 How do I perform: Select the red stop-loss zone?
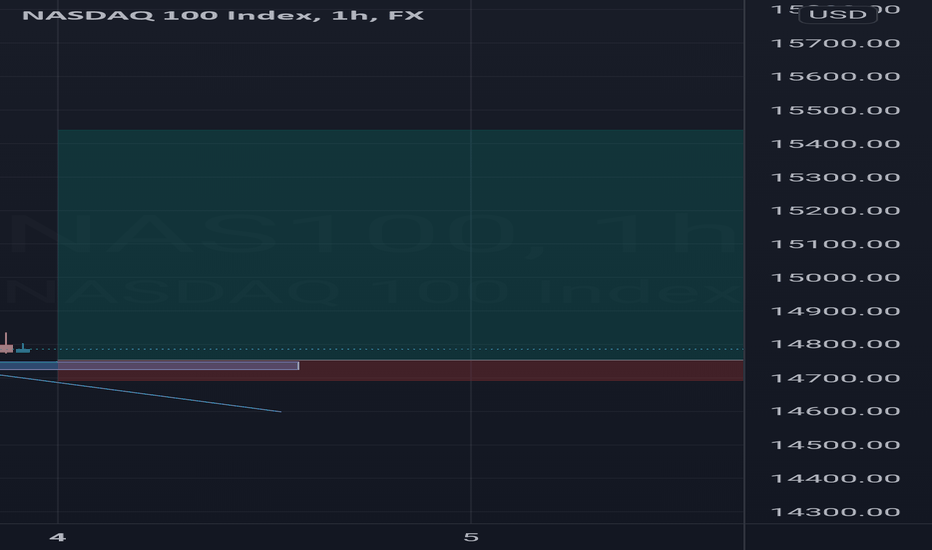point(401,370)
